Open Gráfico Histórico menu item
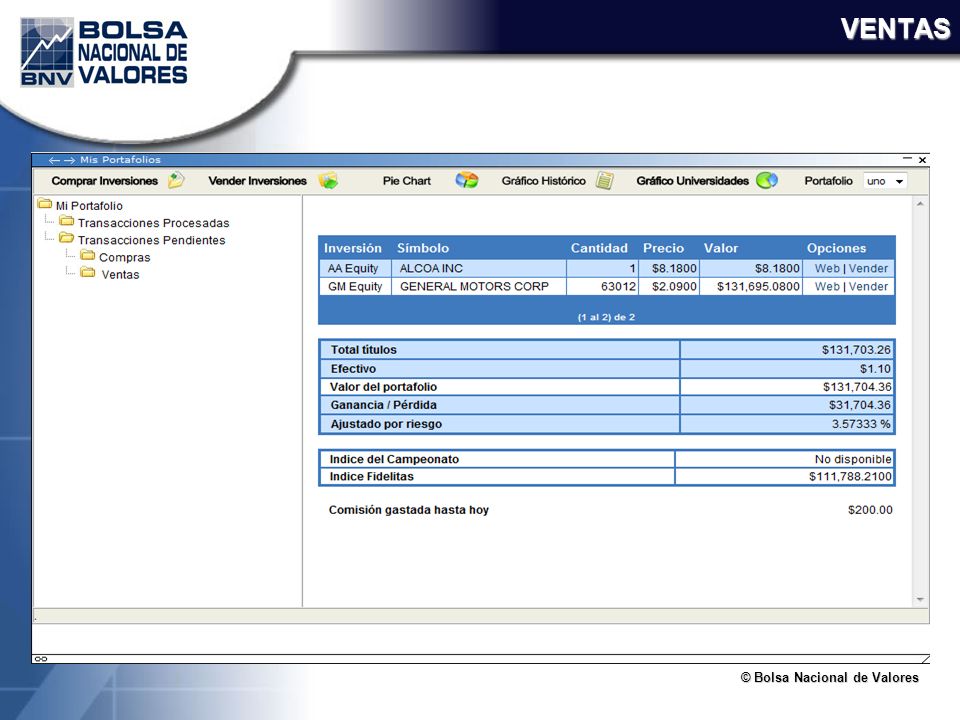Viewport: 960px width, 720px height. [x=544, y=181]
